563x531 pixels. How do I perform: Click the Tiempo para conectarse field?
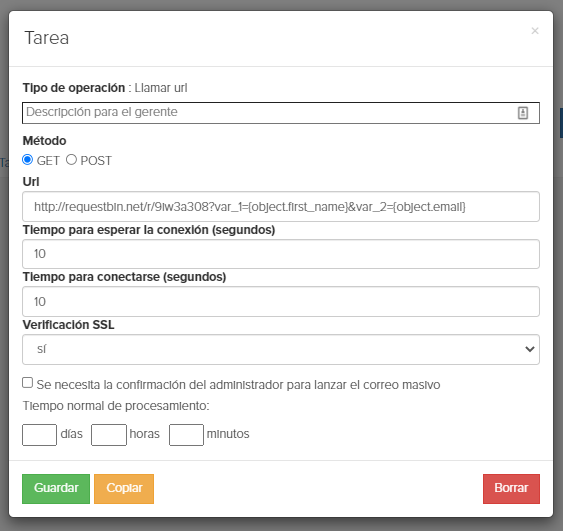pos(281,302)
